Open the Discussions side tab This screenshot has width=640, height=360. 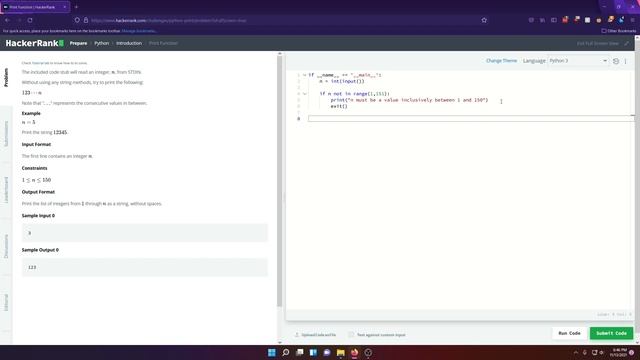(6, 246)
